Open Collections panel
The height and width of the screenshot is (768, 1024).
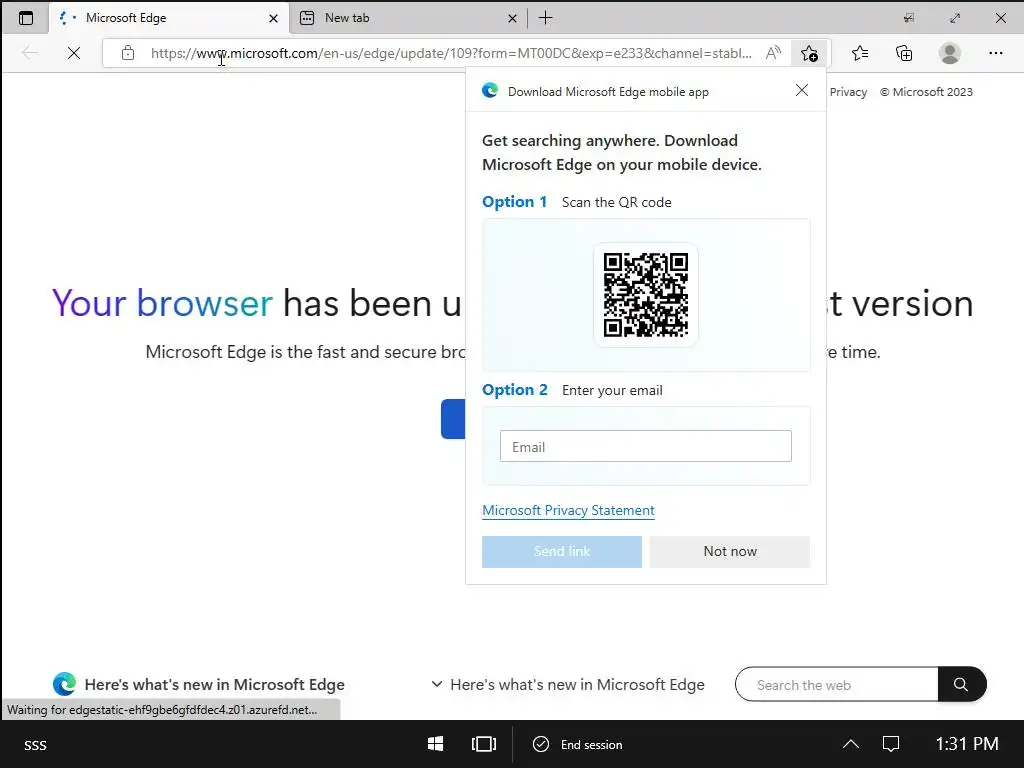(904, 53)
